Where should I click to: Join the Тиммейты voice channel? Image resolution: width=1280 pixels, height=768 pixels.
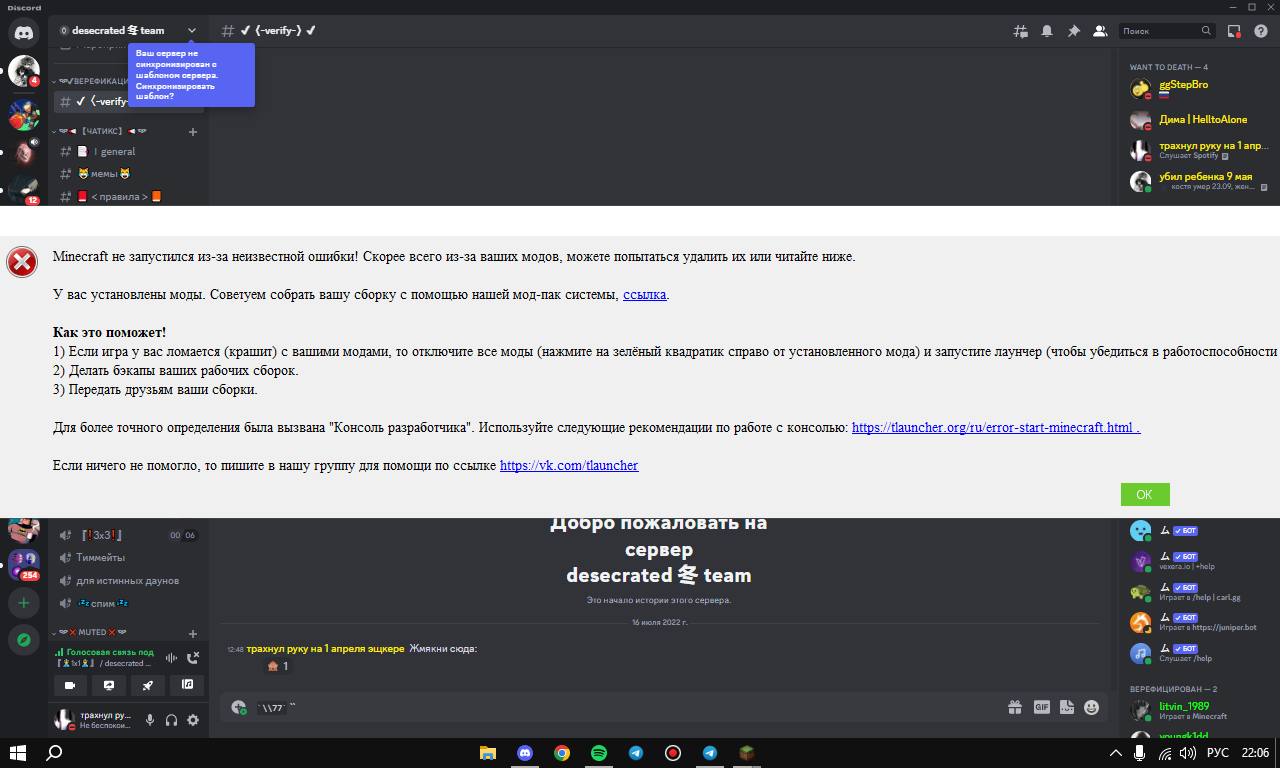coord(129,558)
